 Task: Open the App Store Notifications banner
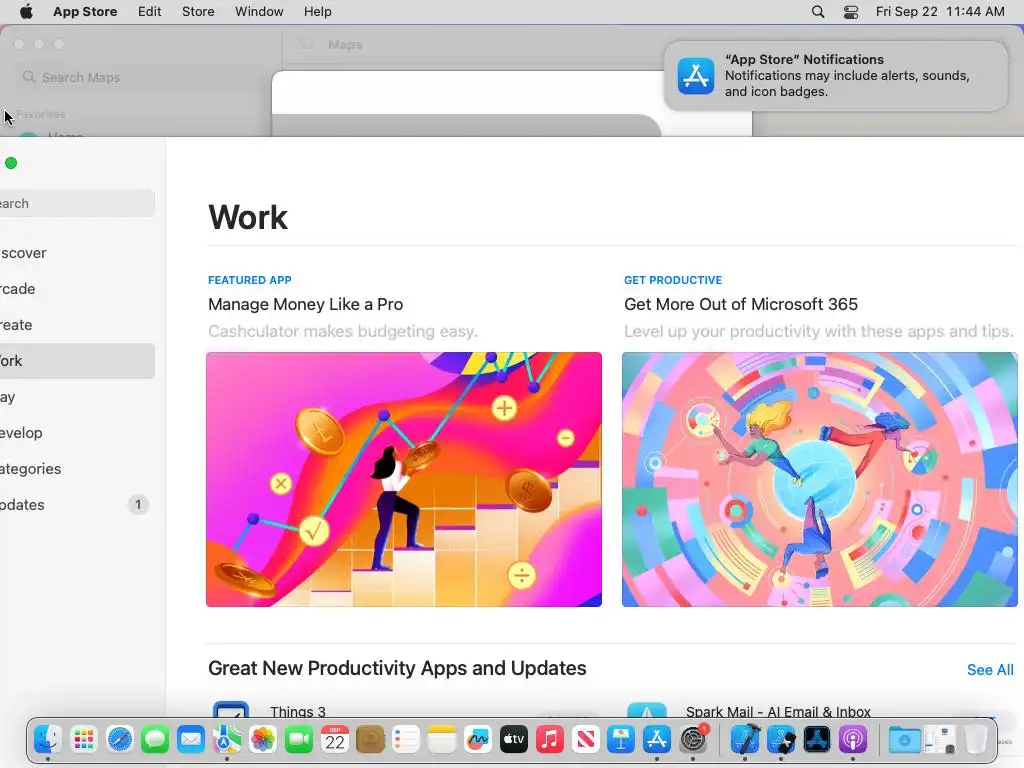coord(836,76)
